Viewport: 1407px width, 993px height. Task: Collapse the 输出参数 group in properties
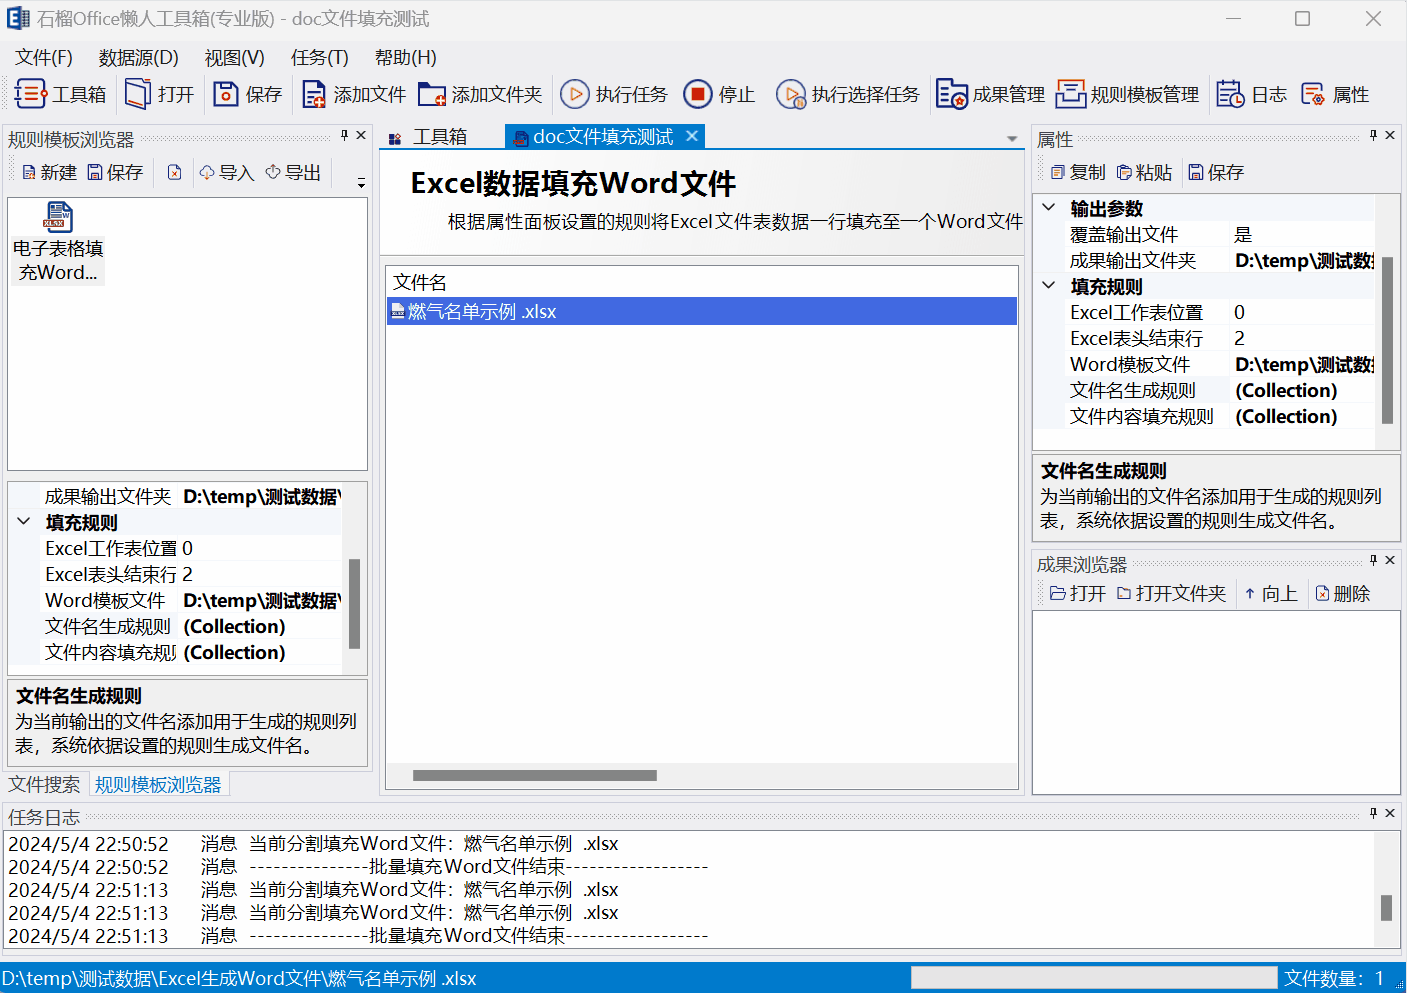(1049, 207)
